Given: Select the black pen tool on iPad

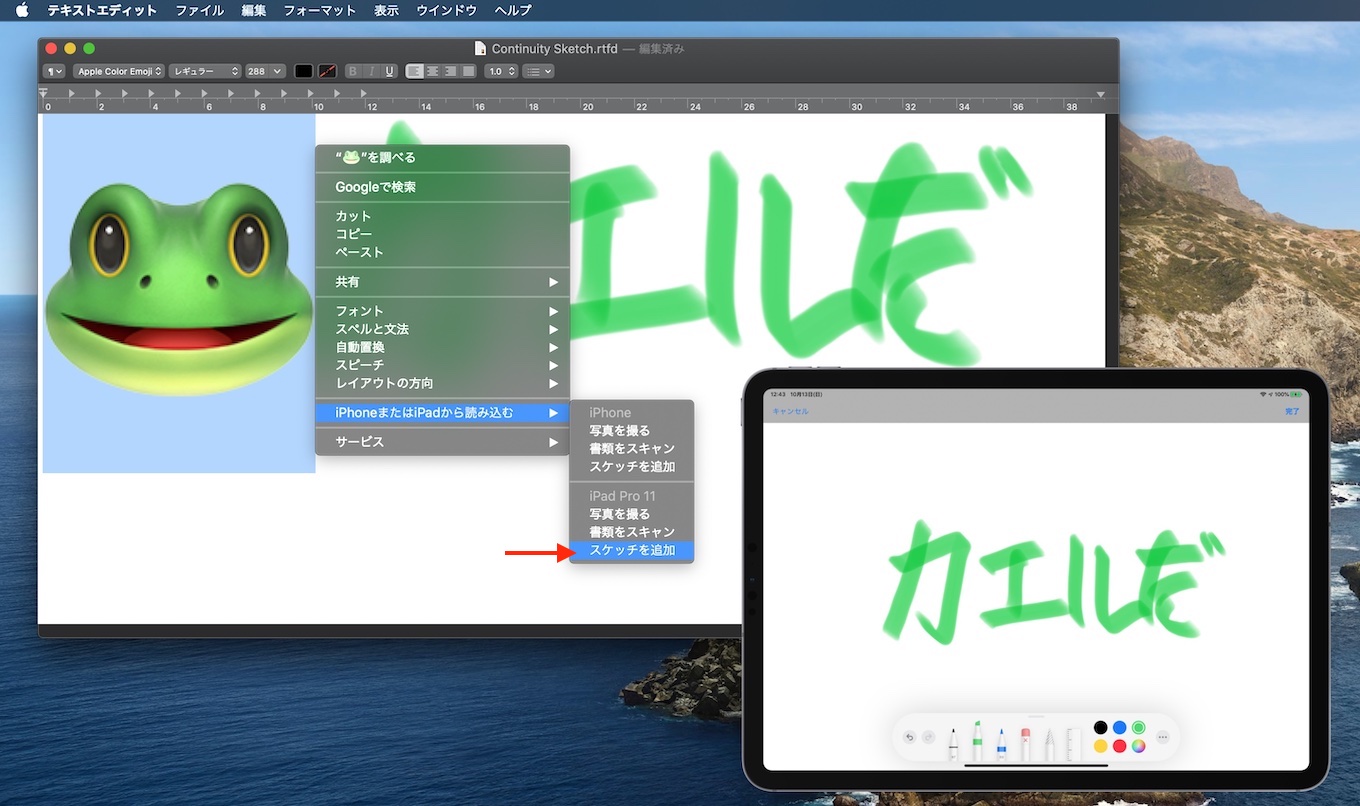Looking at the screenshot, I should (x=952, y=743).
